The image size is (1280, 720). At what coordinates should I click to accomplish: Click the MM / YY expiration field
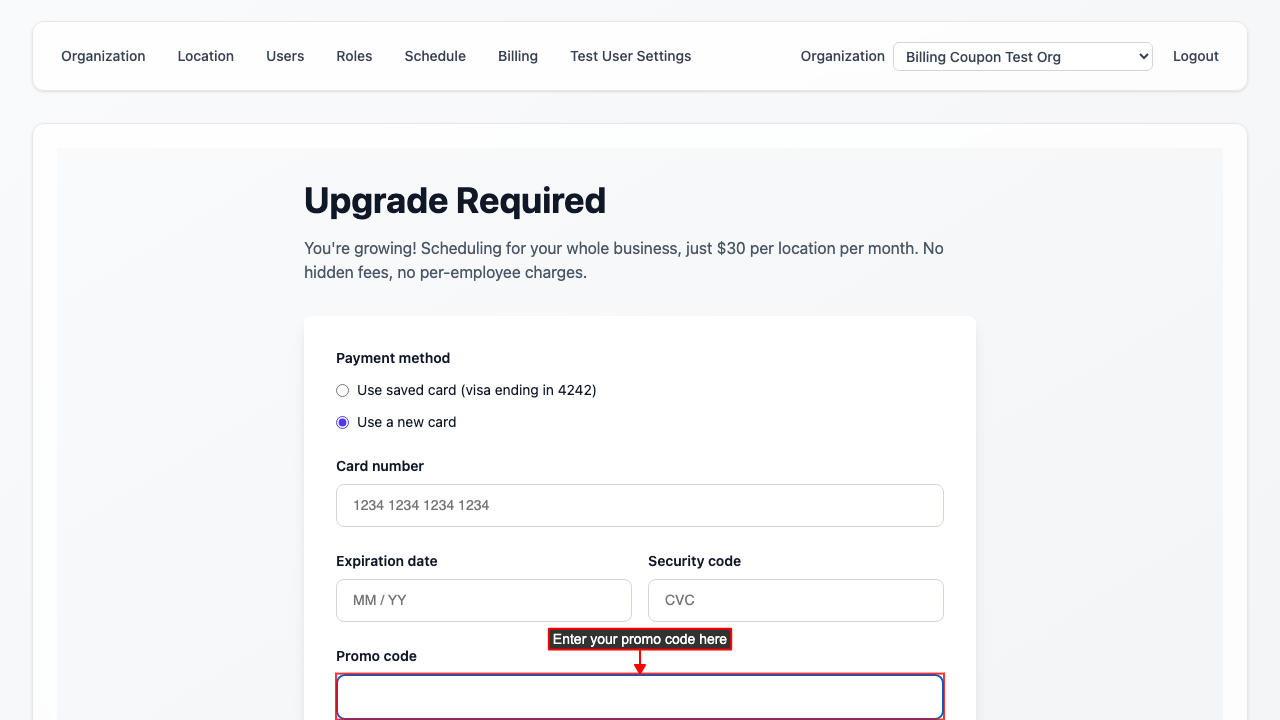484,600
